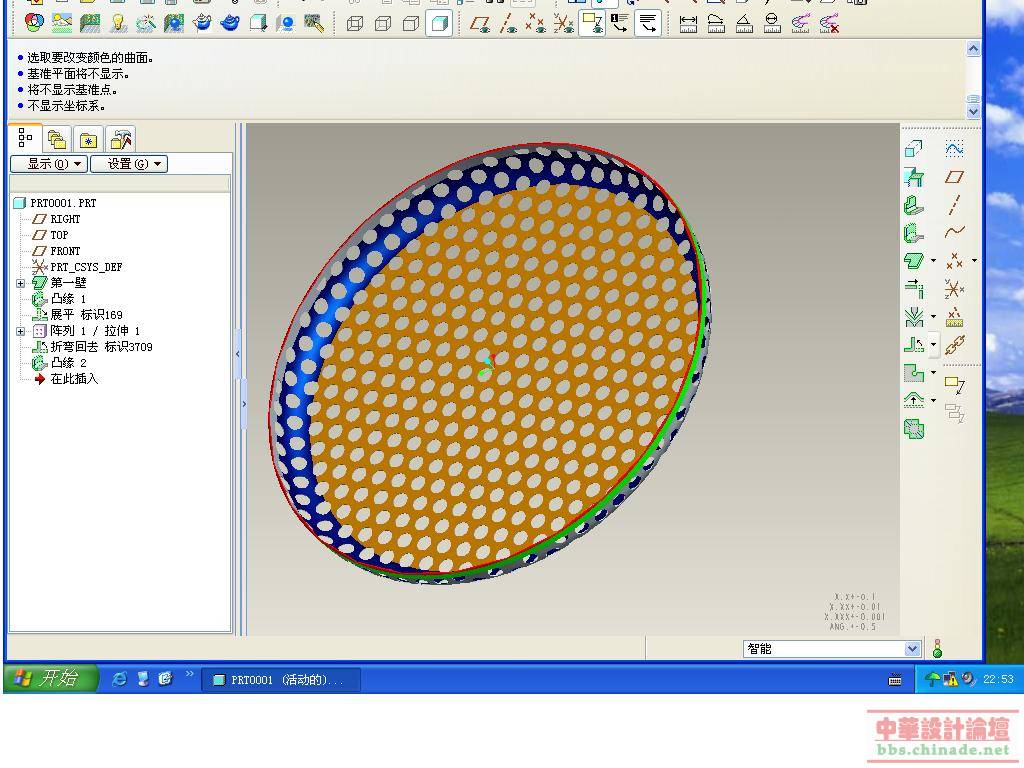The height and width of the screenshot is (768, 1024).
Task: Expand the 第一壁 tree node
Action: 20,283
